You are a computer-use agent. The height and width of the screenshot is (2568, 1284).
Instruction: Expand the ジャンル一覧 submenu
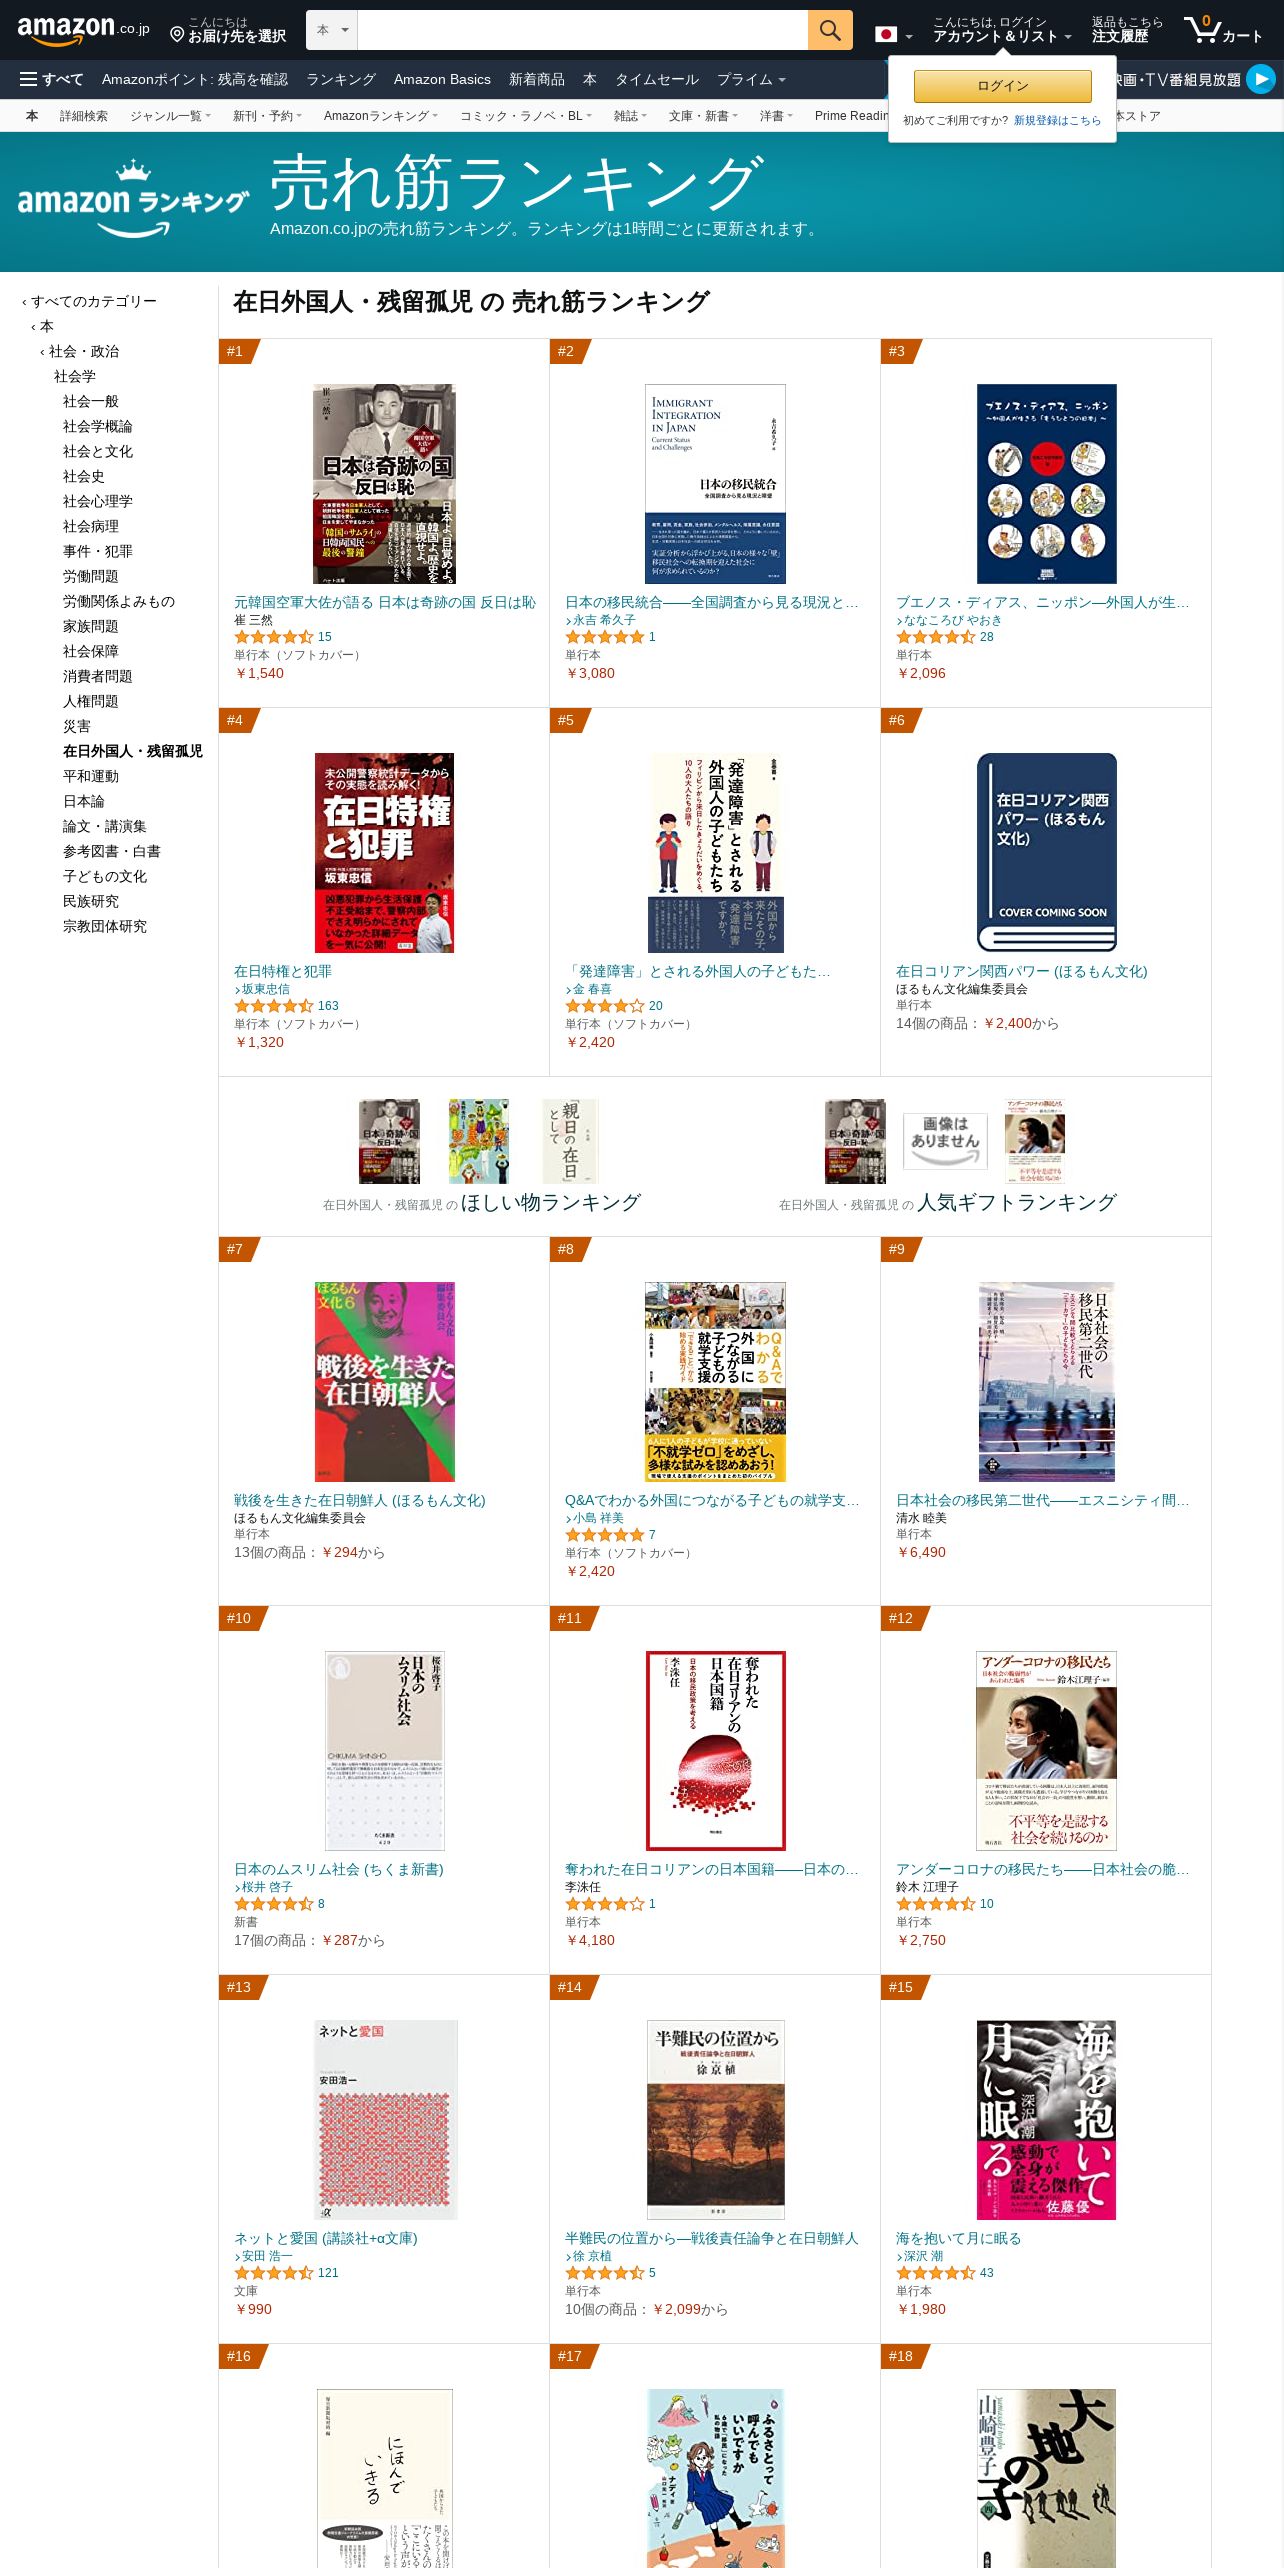[x=170, y=116]
